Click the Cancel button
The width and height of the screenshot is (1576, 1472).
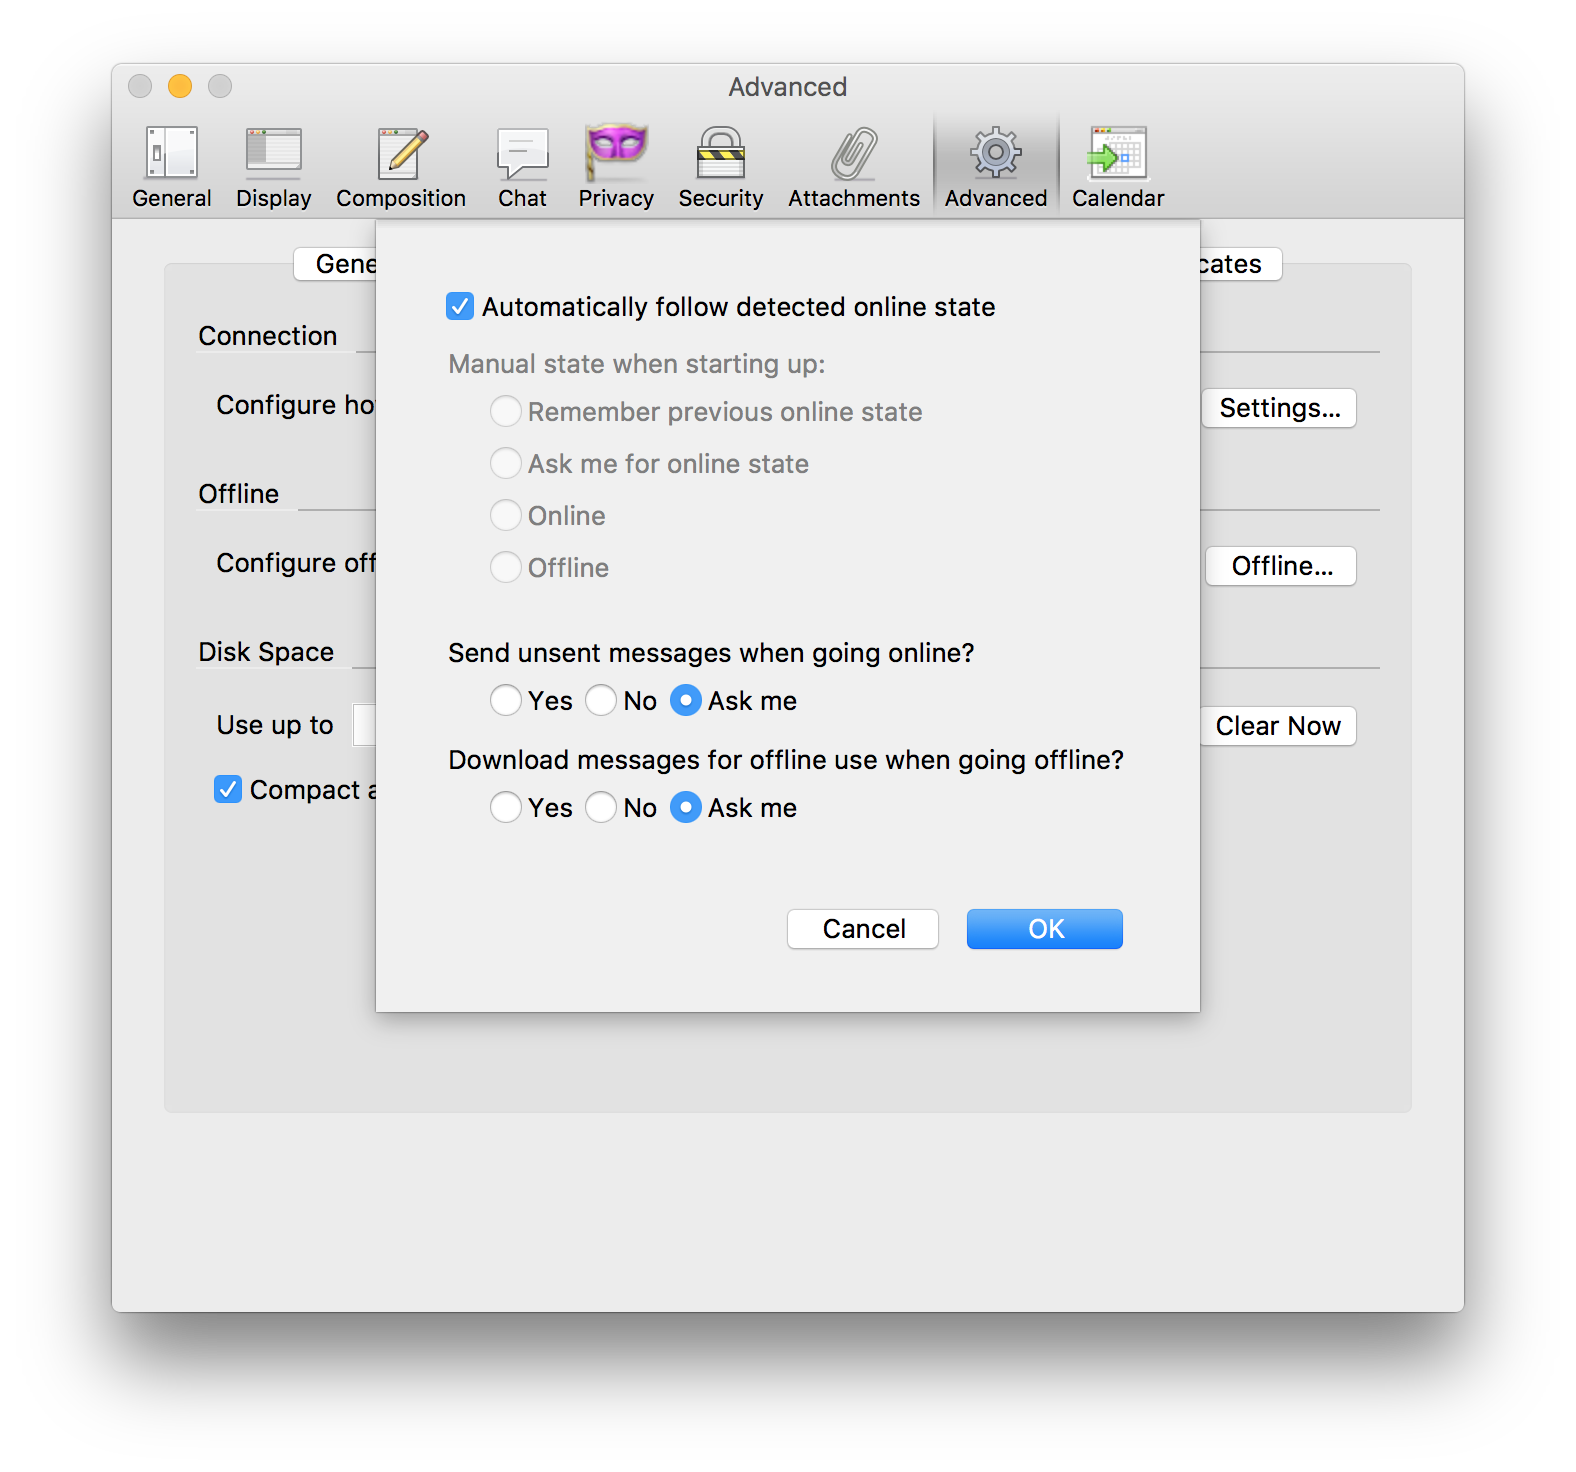click(x=863, y=929)
